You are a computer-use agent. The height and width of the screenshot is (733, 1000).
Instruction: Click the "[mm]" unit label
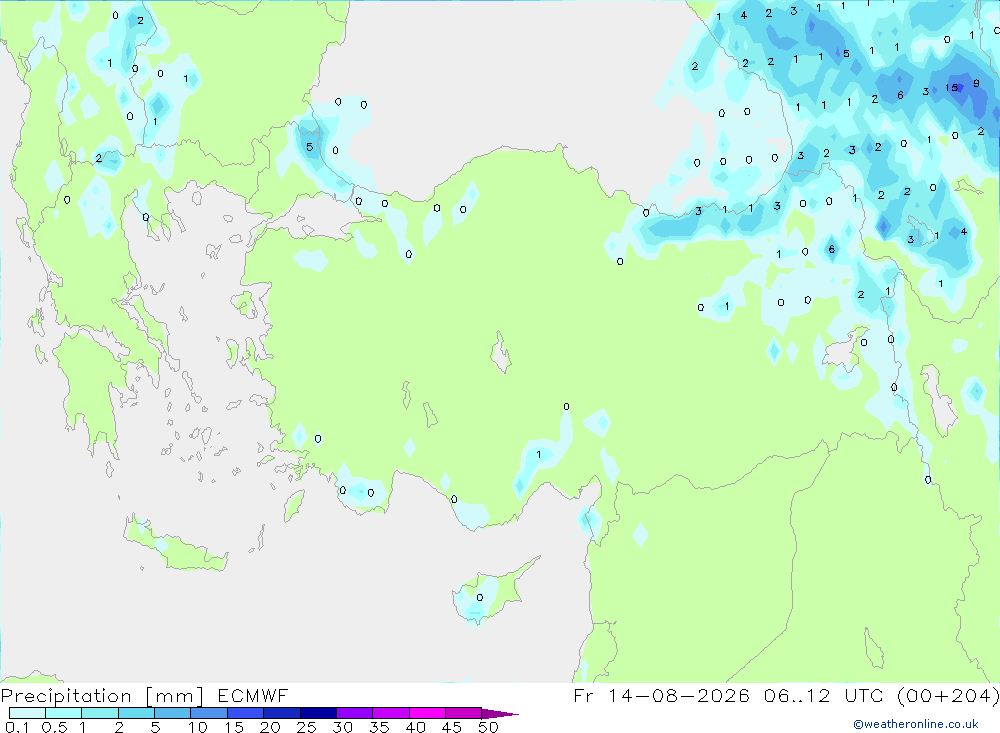point(174,696)
